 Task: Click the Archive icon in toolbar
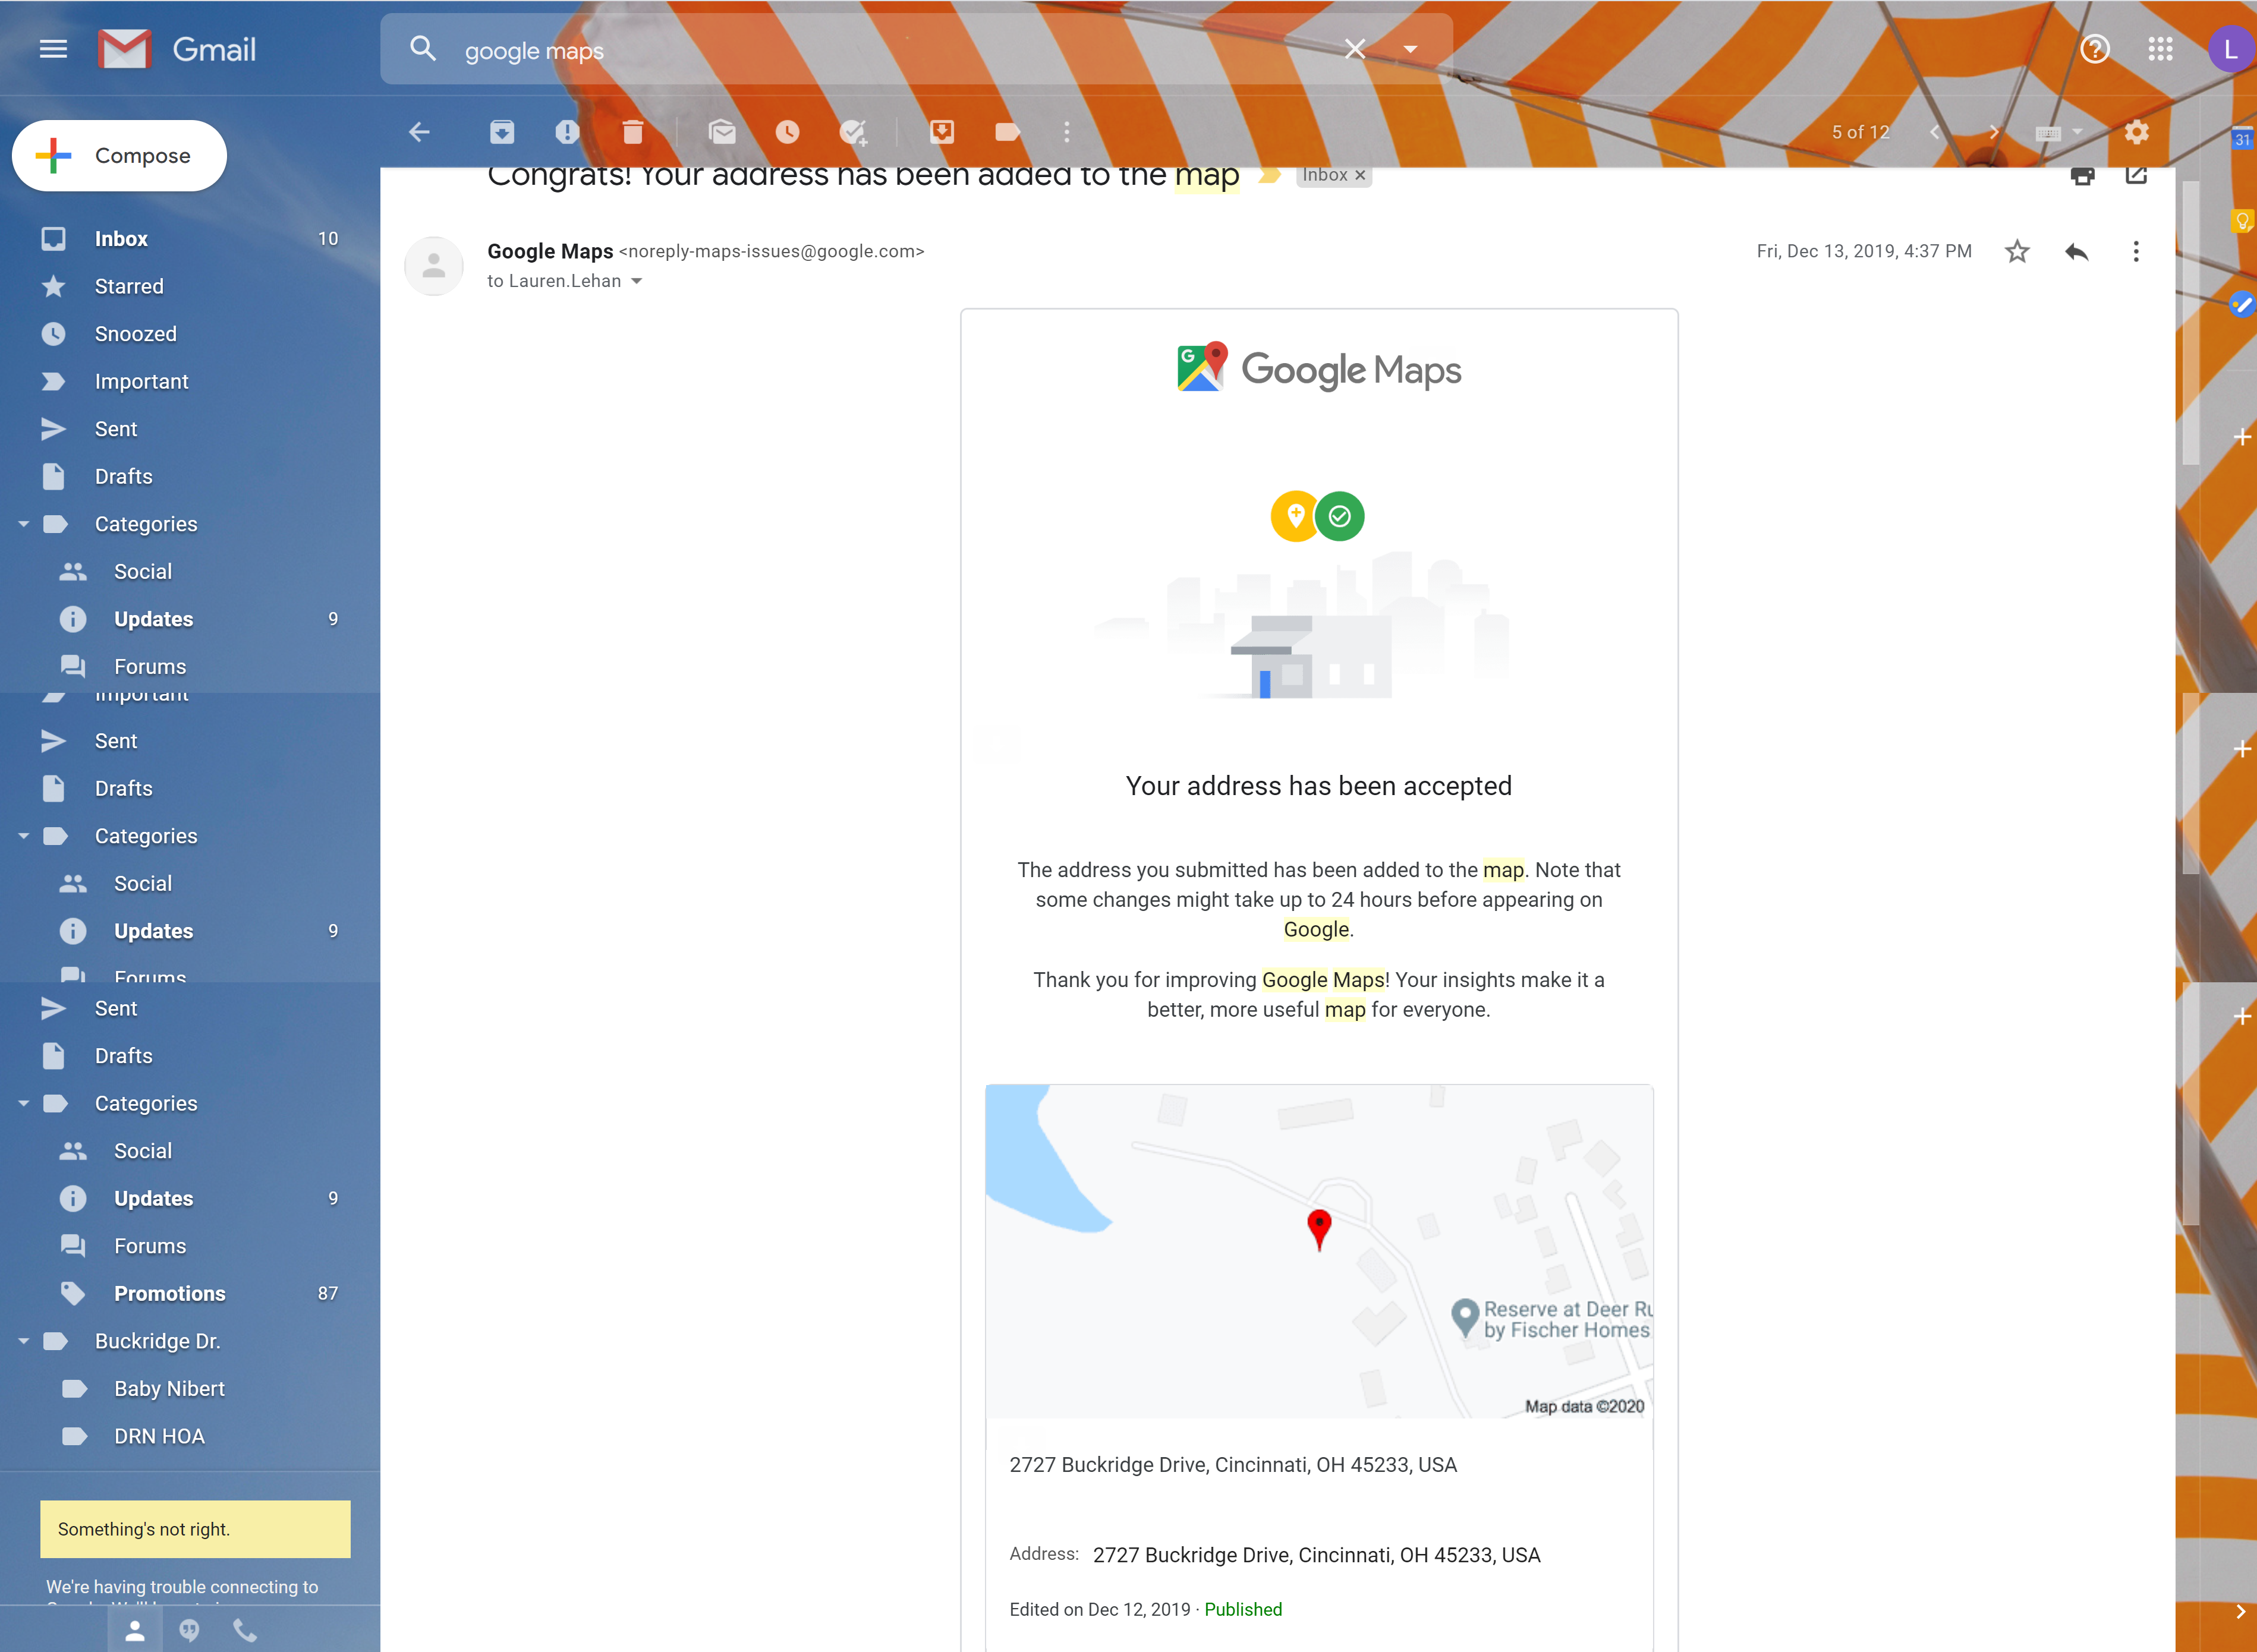pyautogui.click(x=502, y=132)
